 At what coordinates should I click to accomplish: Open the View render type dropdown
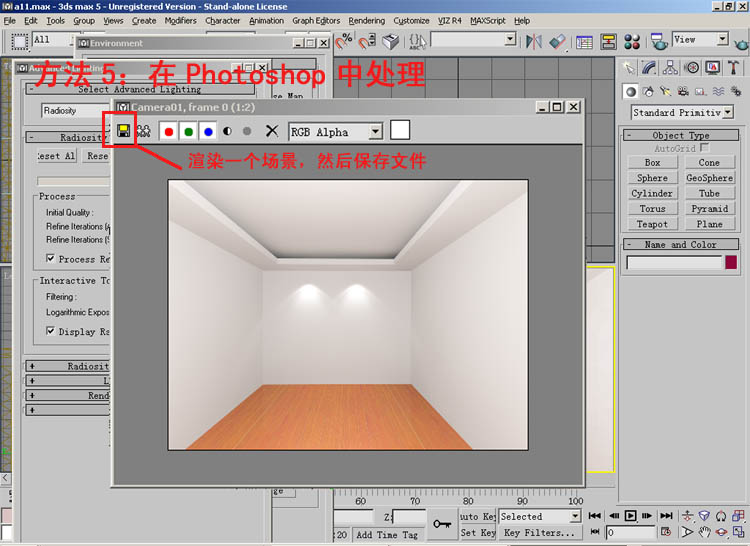tap(723, 39)
